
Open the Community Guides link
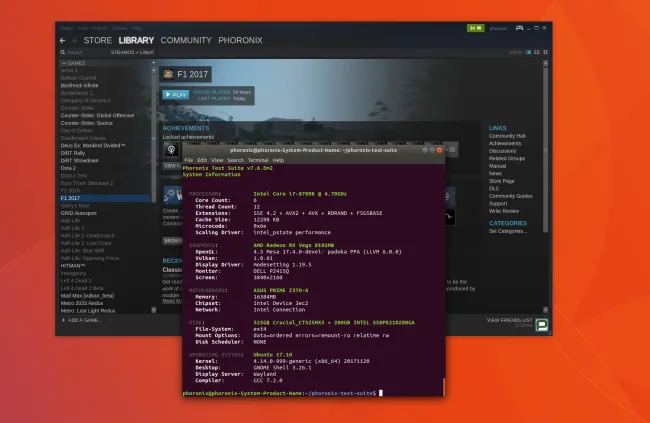click(x=510, y=196)
